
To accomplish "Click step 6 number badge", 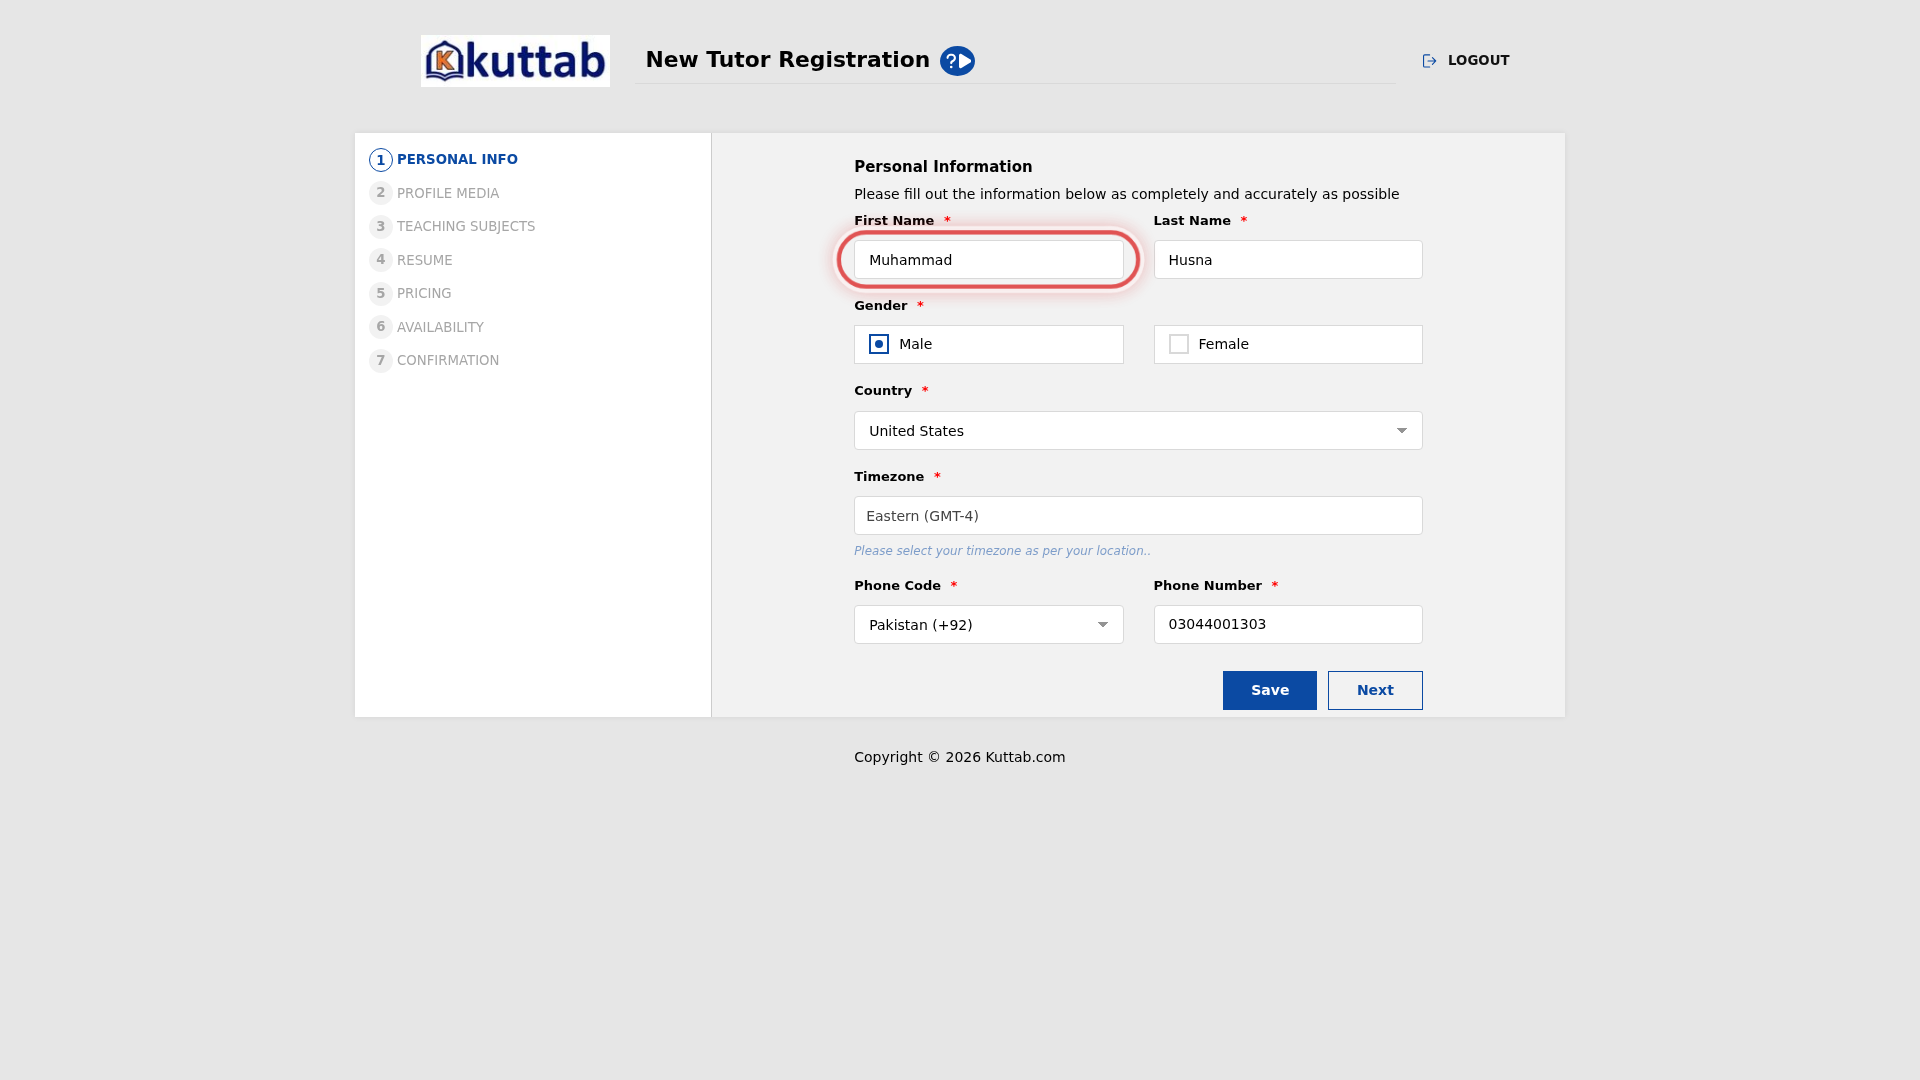I will tap(381, 327).
